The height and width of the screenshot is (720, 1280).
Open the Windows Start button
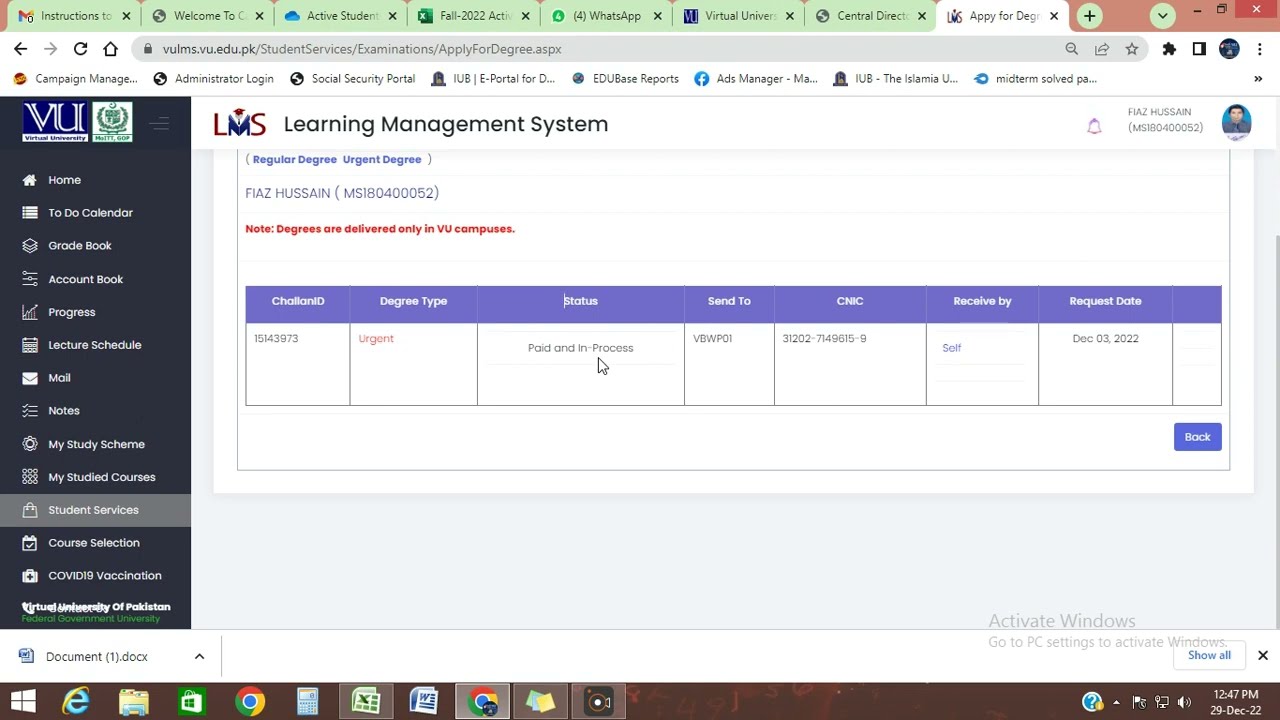[22, 702]
